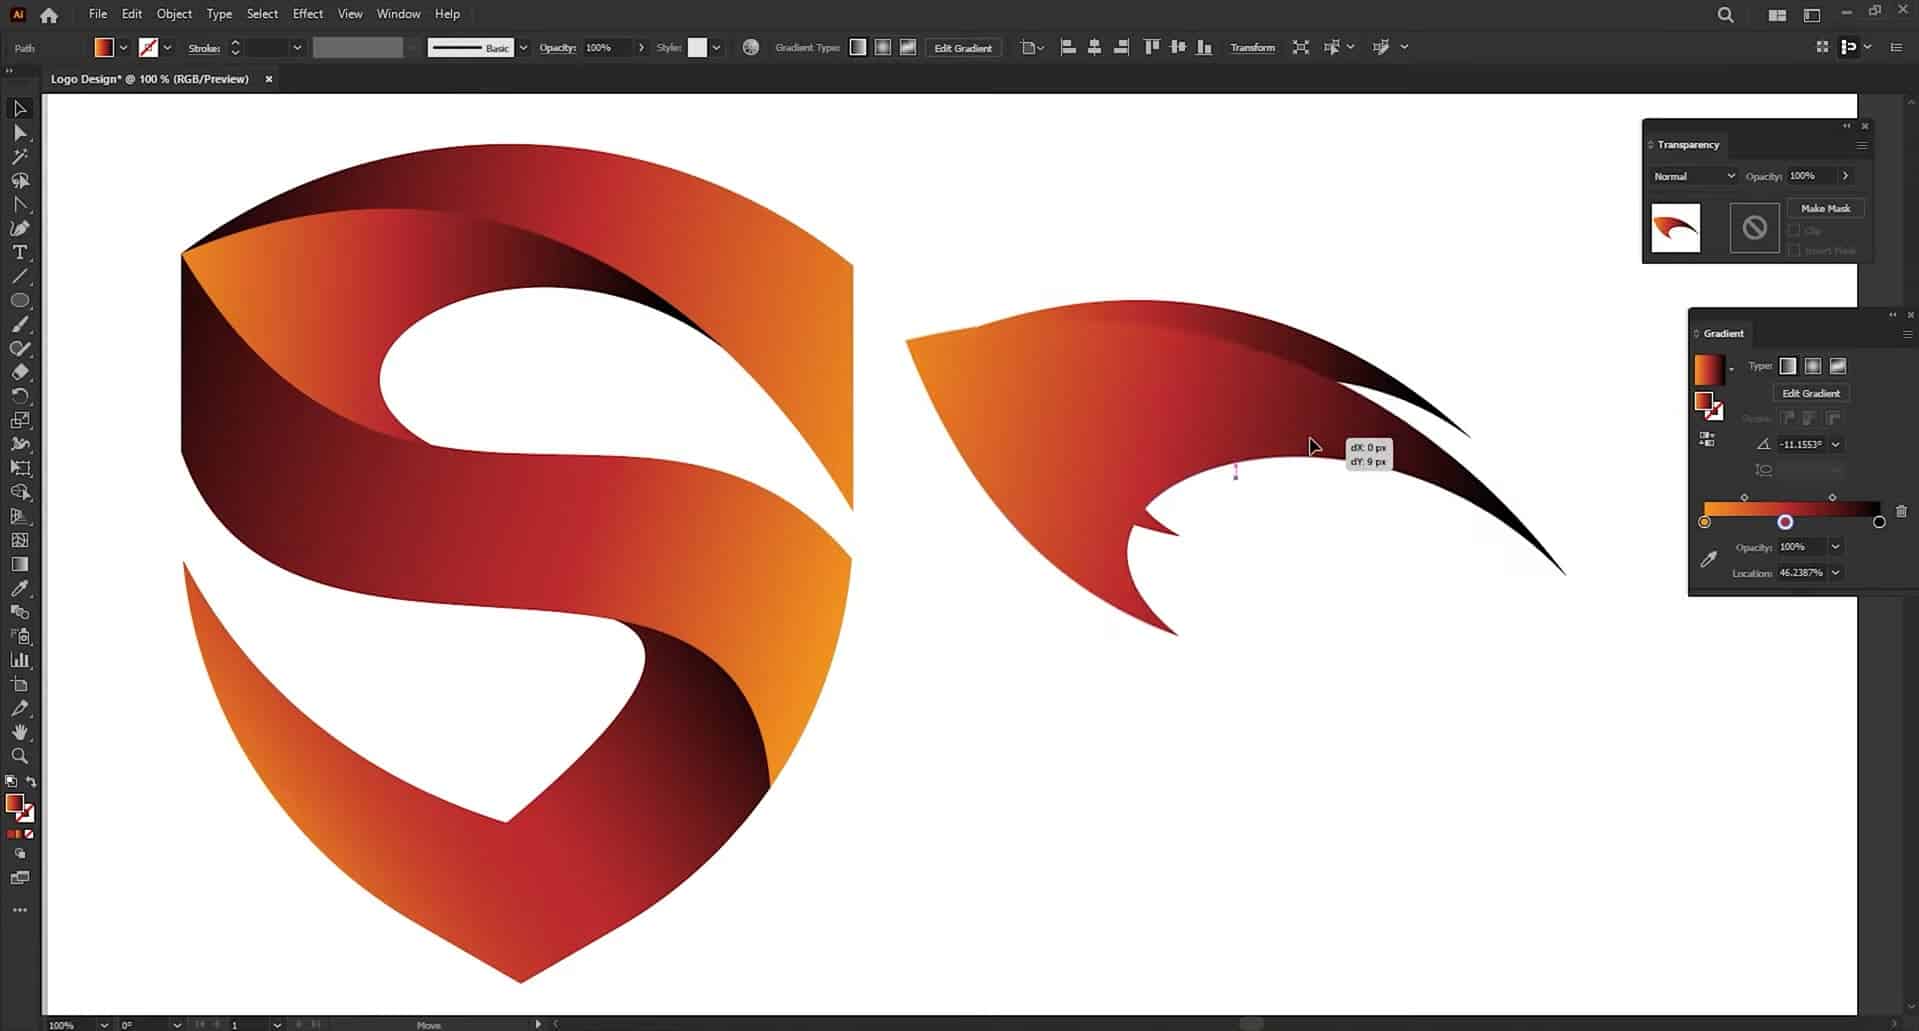Click the Reverse Gradient icon
This screenshot has height=1031, width=1919.
1707,439
